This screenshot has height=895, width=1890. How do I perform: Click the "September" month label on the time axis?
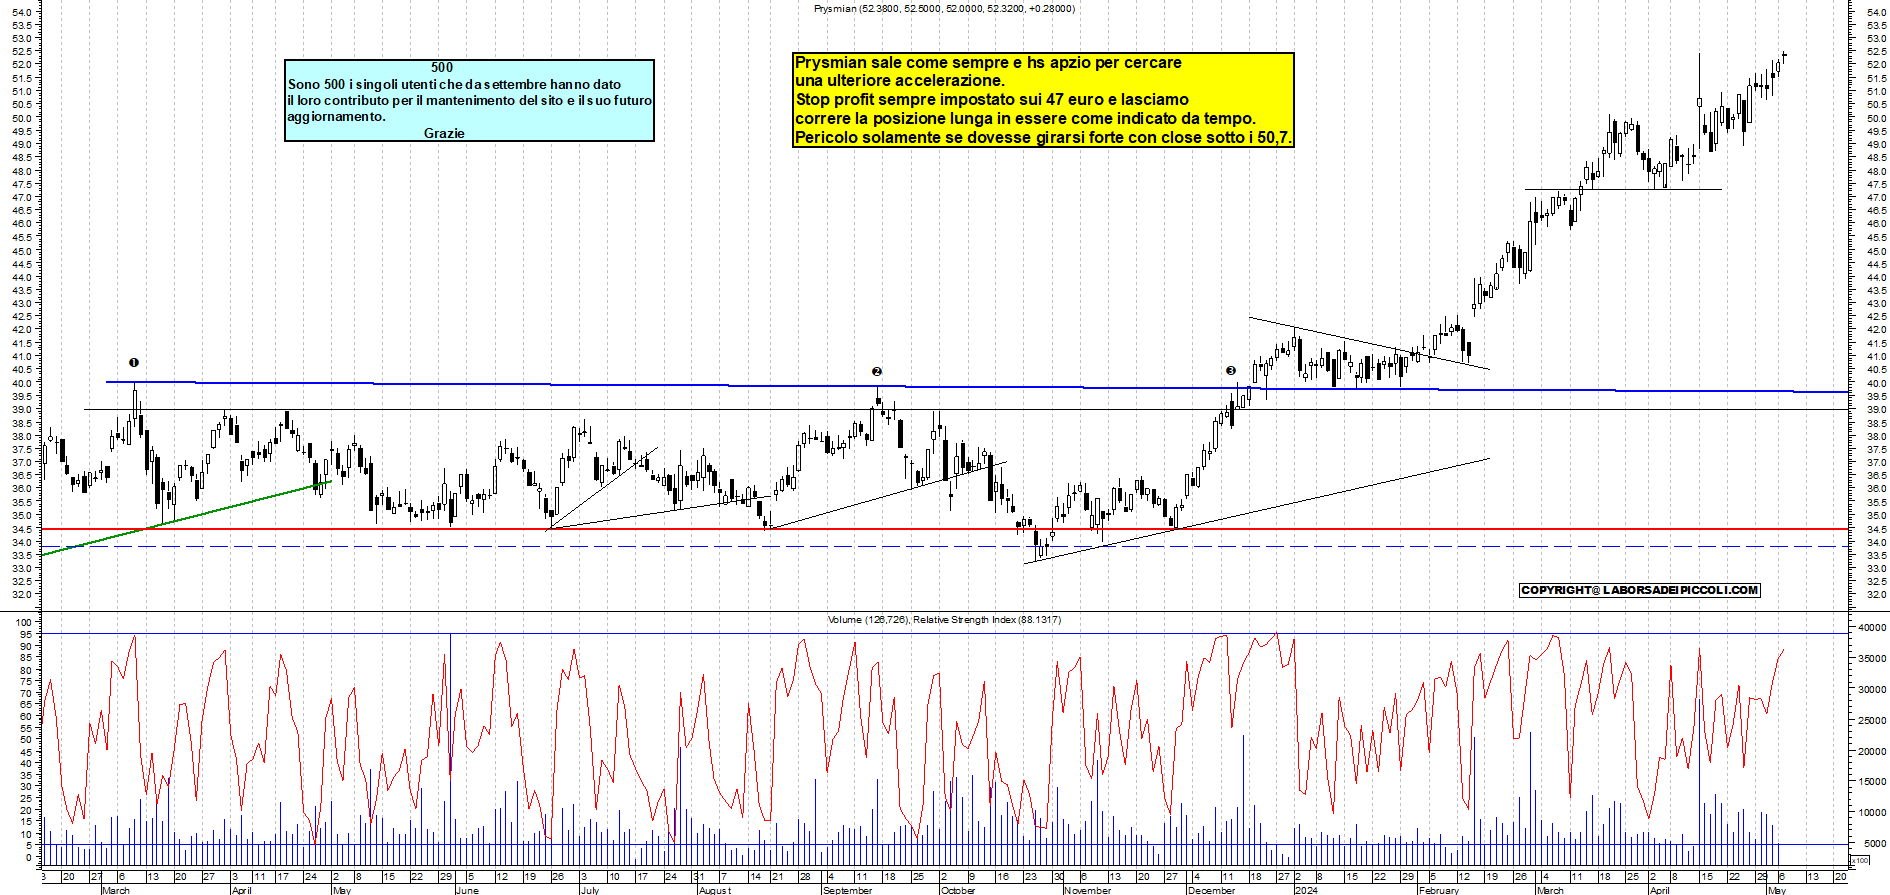pyautogui.click(x=847, y=890)
